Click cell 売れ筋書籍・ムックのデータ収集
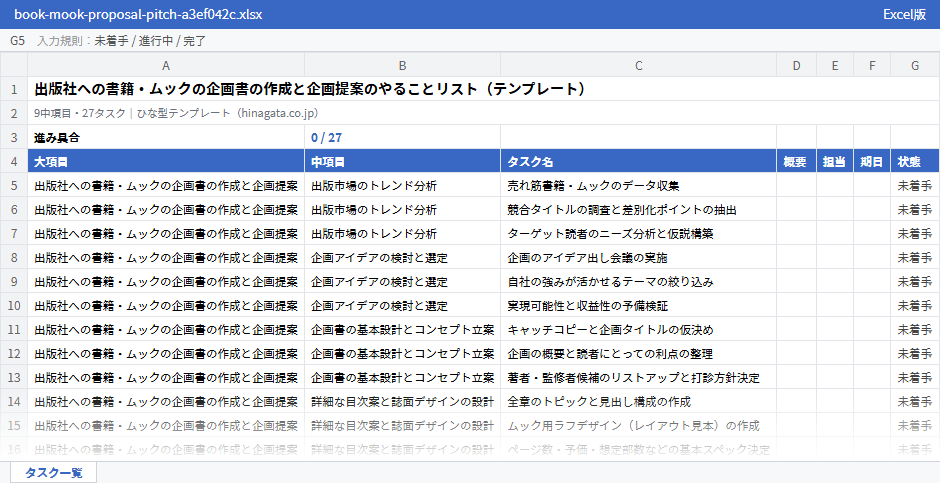 [638, 185]
